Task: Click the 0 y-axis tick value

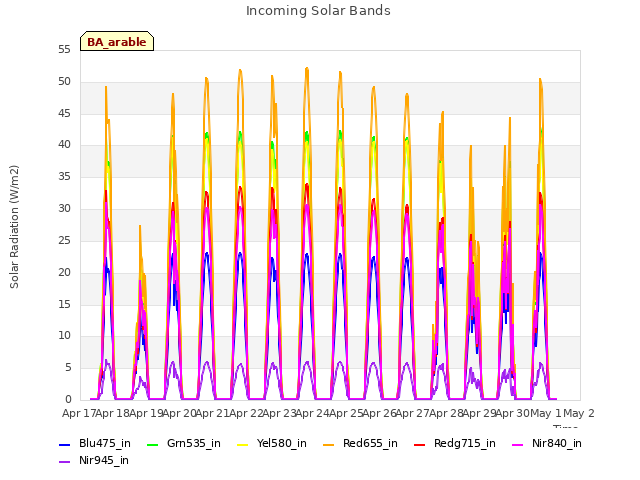Action: coord(68,400)
